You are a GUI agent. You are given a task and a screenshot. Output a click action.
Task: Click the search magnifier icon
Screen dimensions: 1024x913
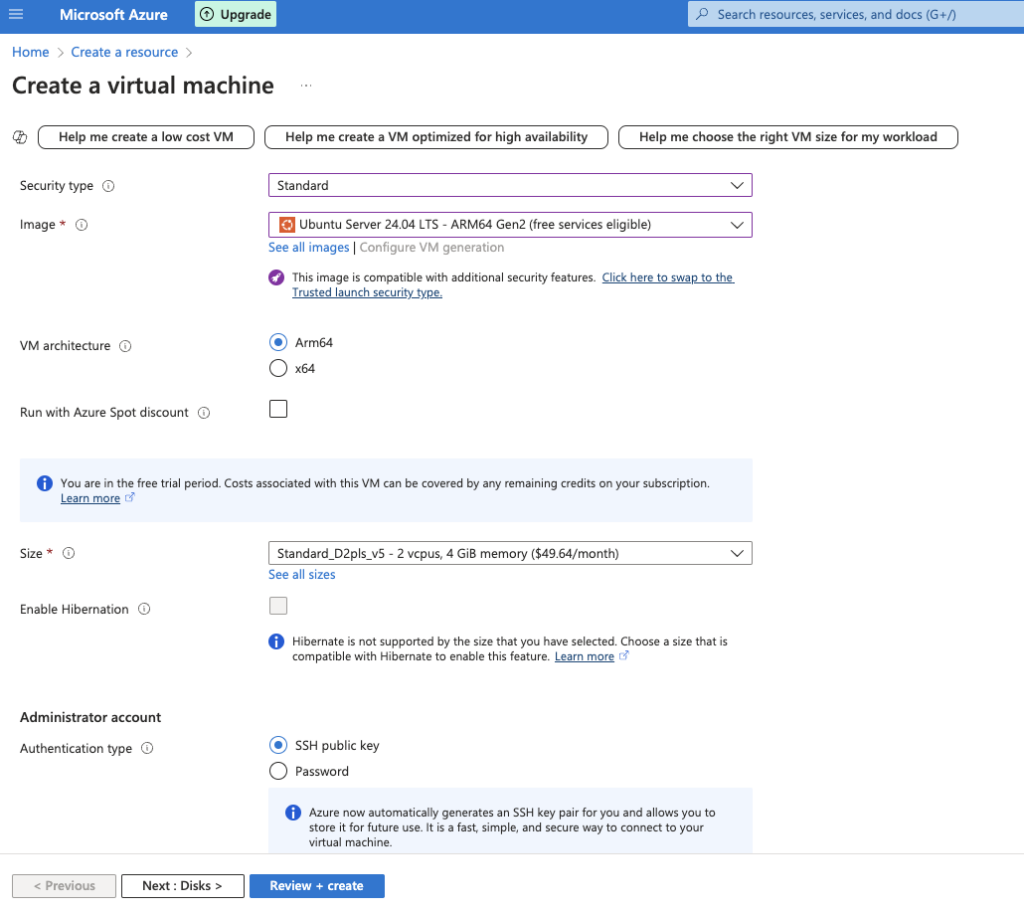coord(702,14)
